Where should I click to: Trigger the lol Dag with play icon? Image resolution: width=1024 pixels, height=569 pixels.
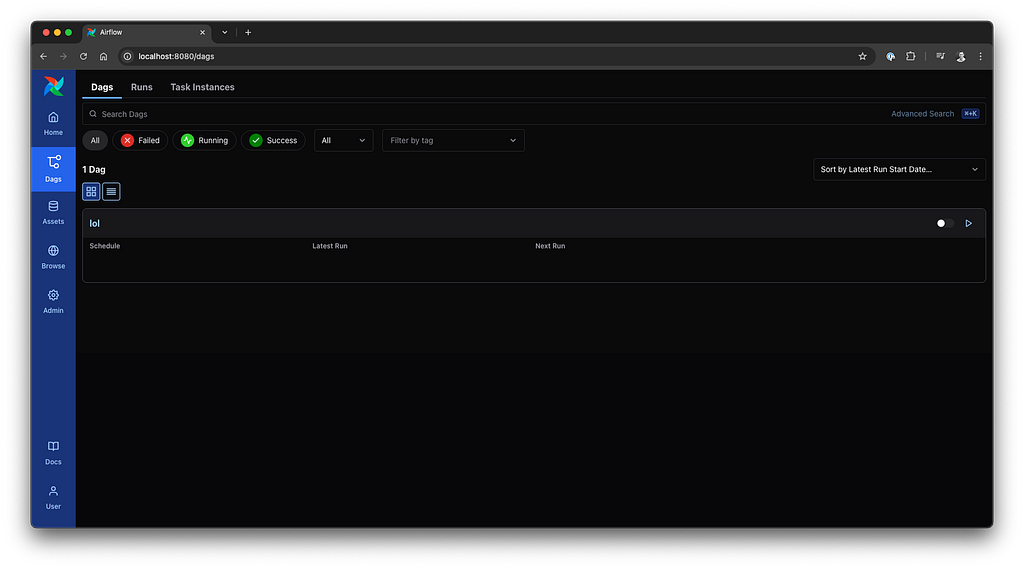click(x=968, y=223)
